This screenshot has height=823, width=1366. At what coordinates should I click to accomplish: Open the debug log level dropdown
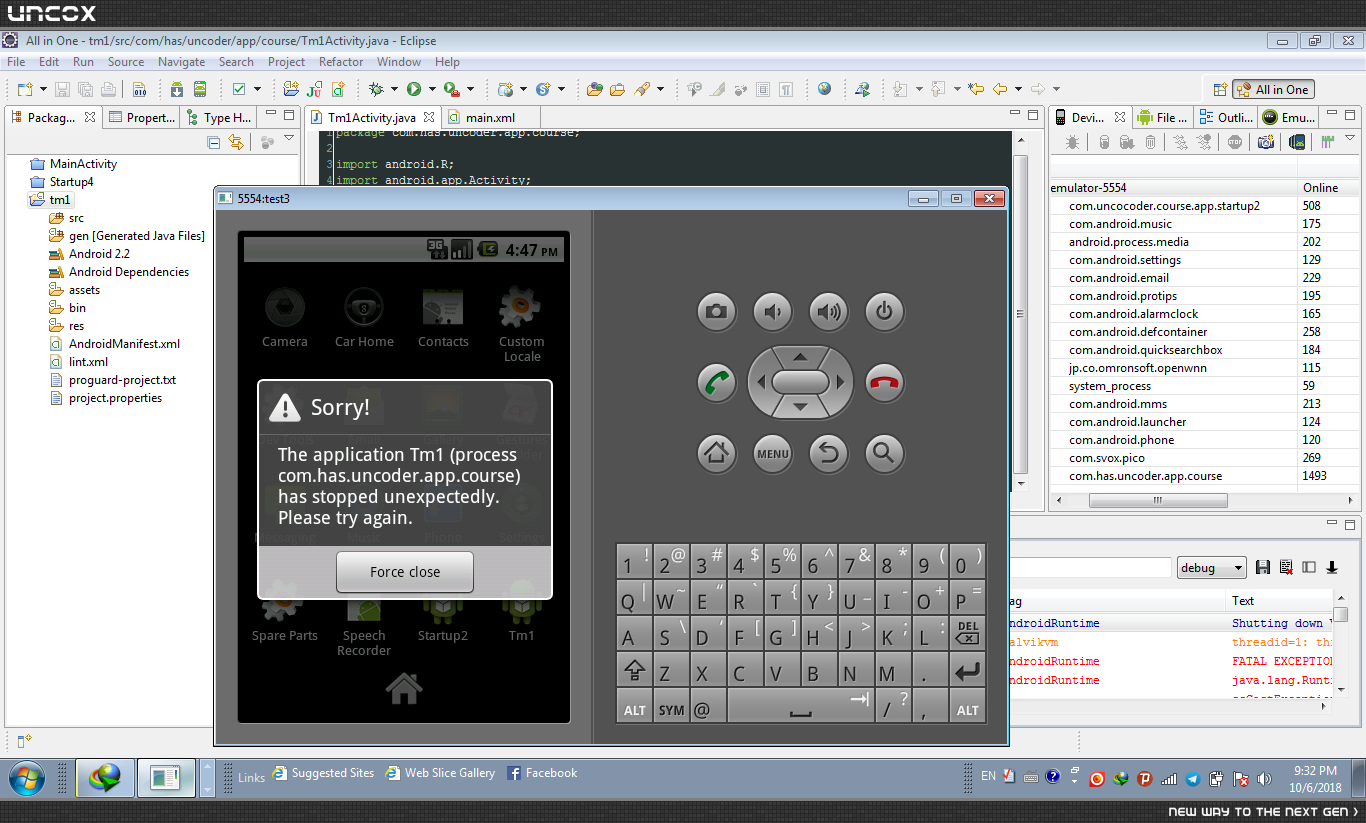pos(1212,567)
